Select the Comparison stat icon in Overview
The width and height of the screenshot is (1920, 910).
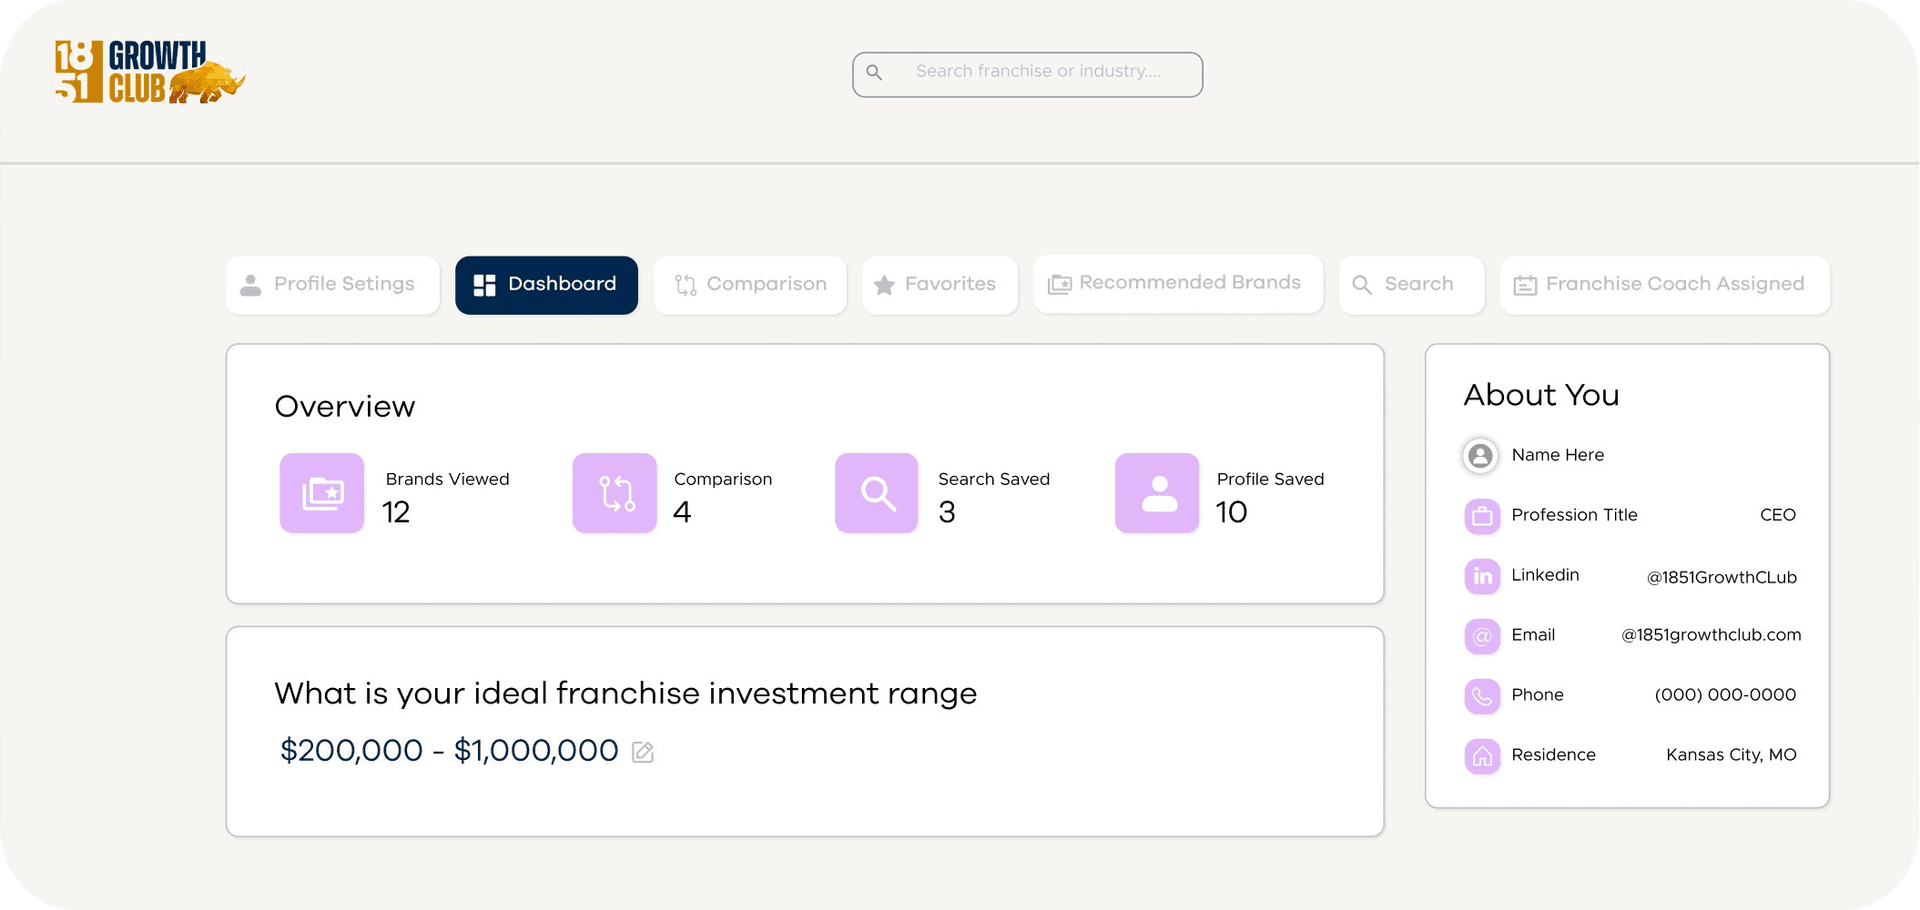pyautogui.click(x=614, y=493)
